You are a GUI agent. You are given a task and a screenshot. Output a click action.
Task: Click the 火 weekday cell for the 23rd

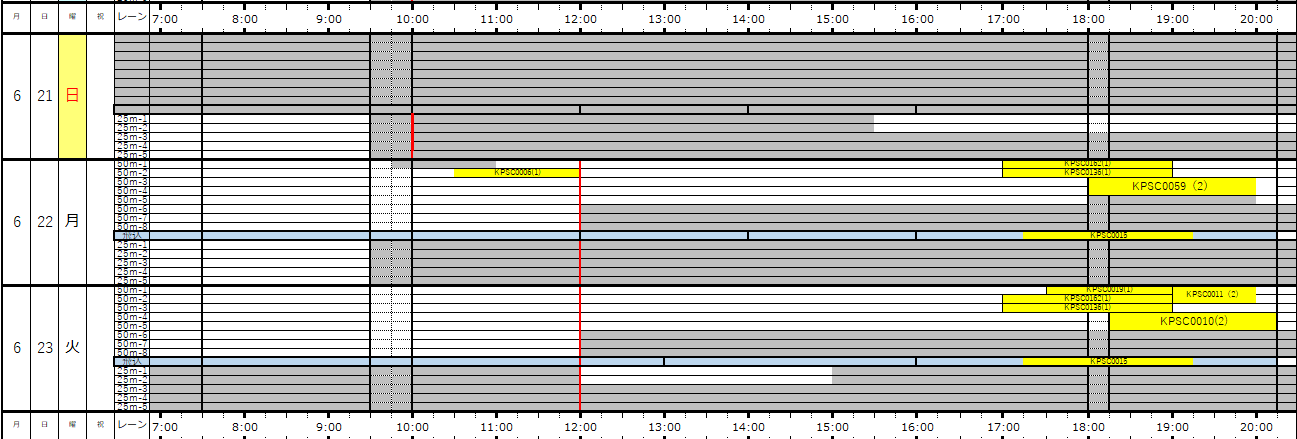[72, 348]
